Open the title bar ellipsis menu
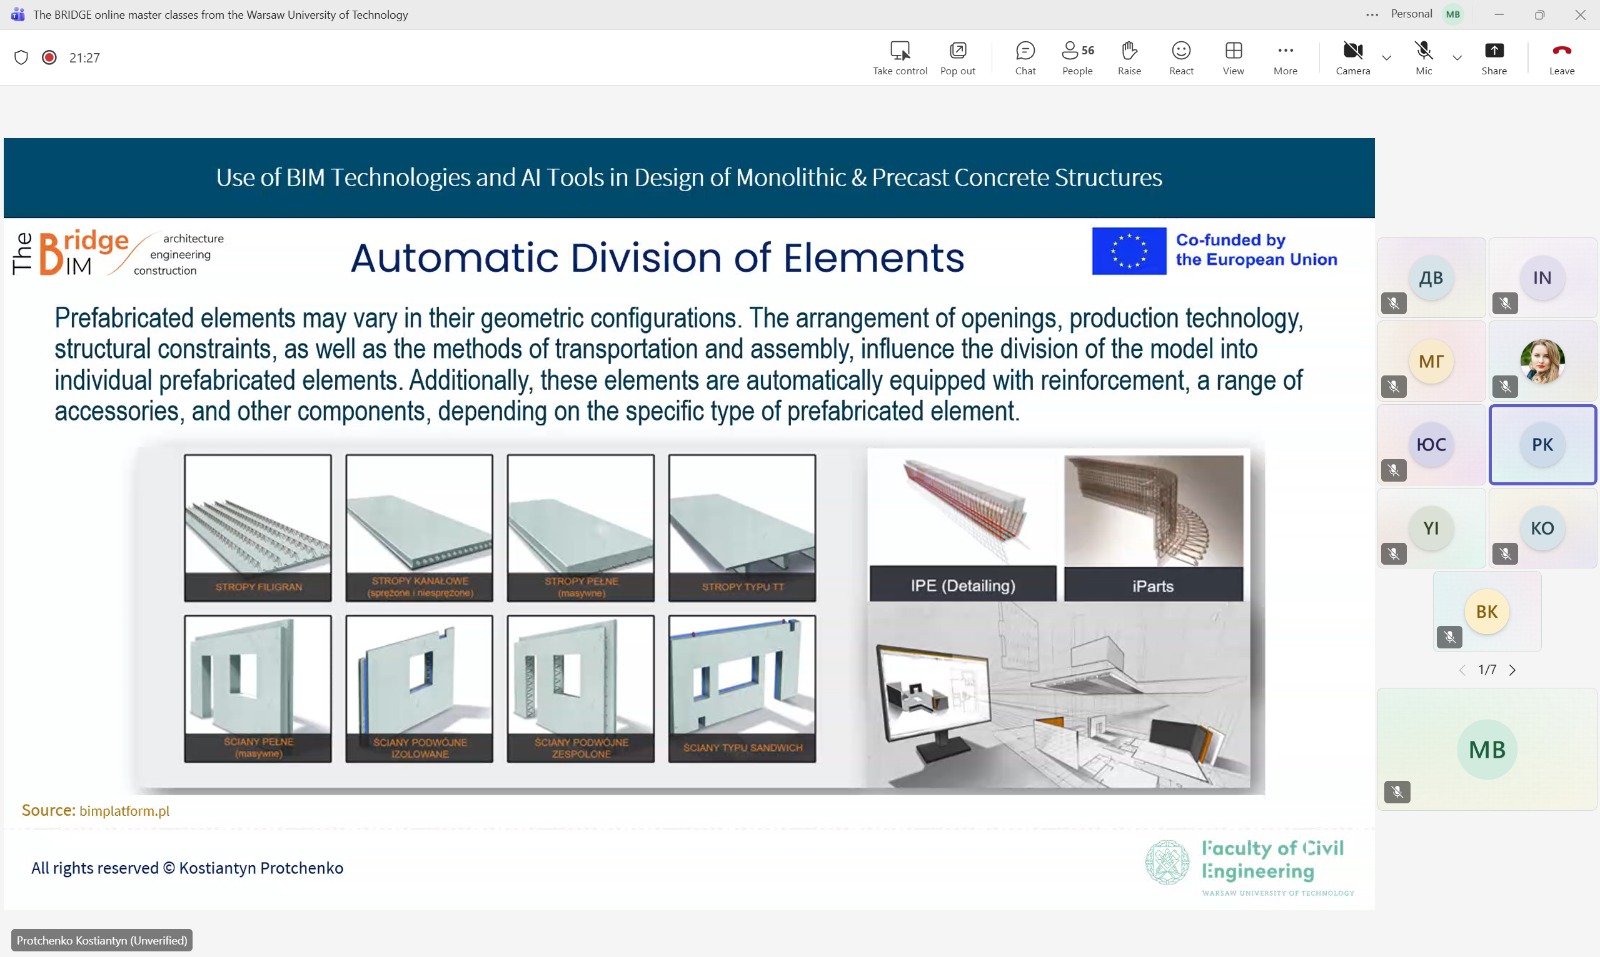The image size is (1600, 957). tap(1372, 14)
